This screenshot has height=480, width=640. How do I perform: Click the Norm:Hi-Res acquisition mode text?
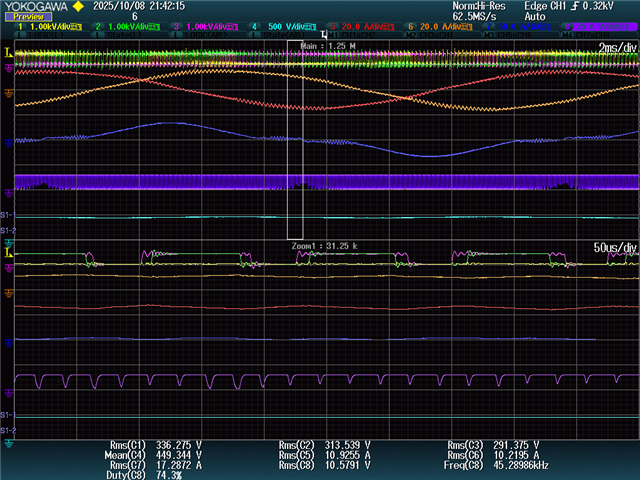(479, 6)
